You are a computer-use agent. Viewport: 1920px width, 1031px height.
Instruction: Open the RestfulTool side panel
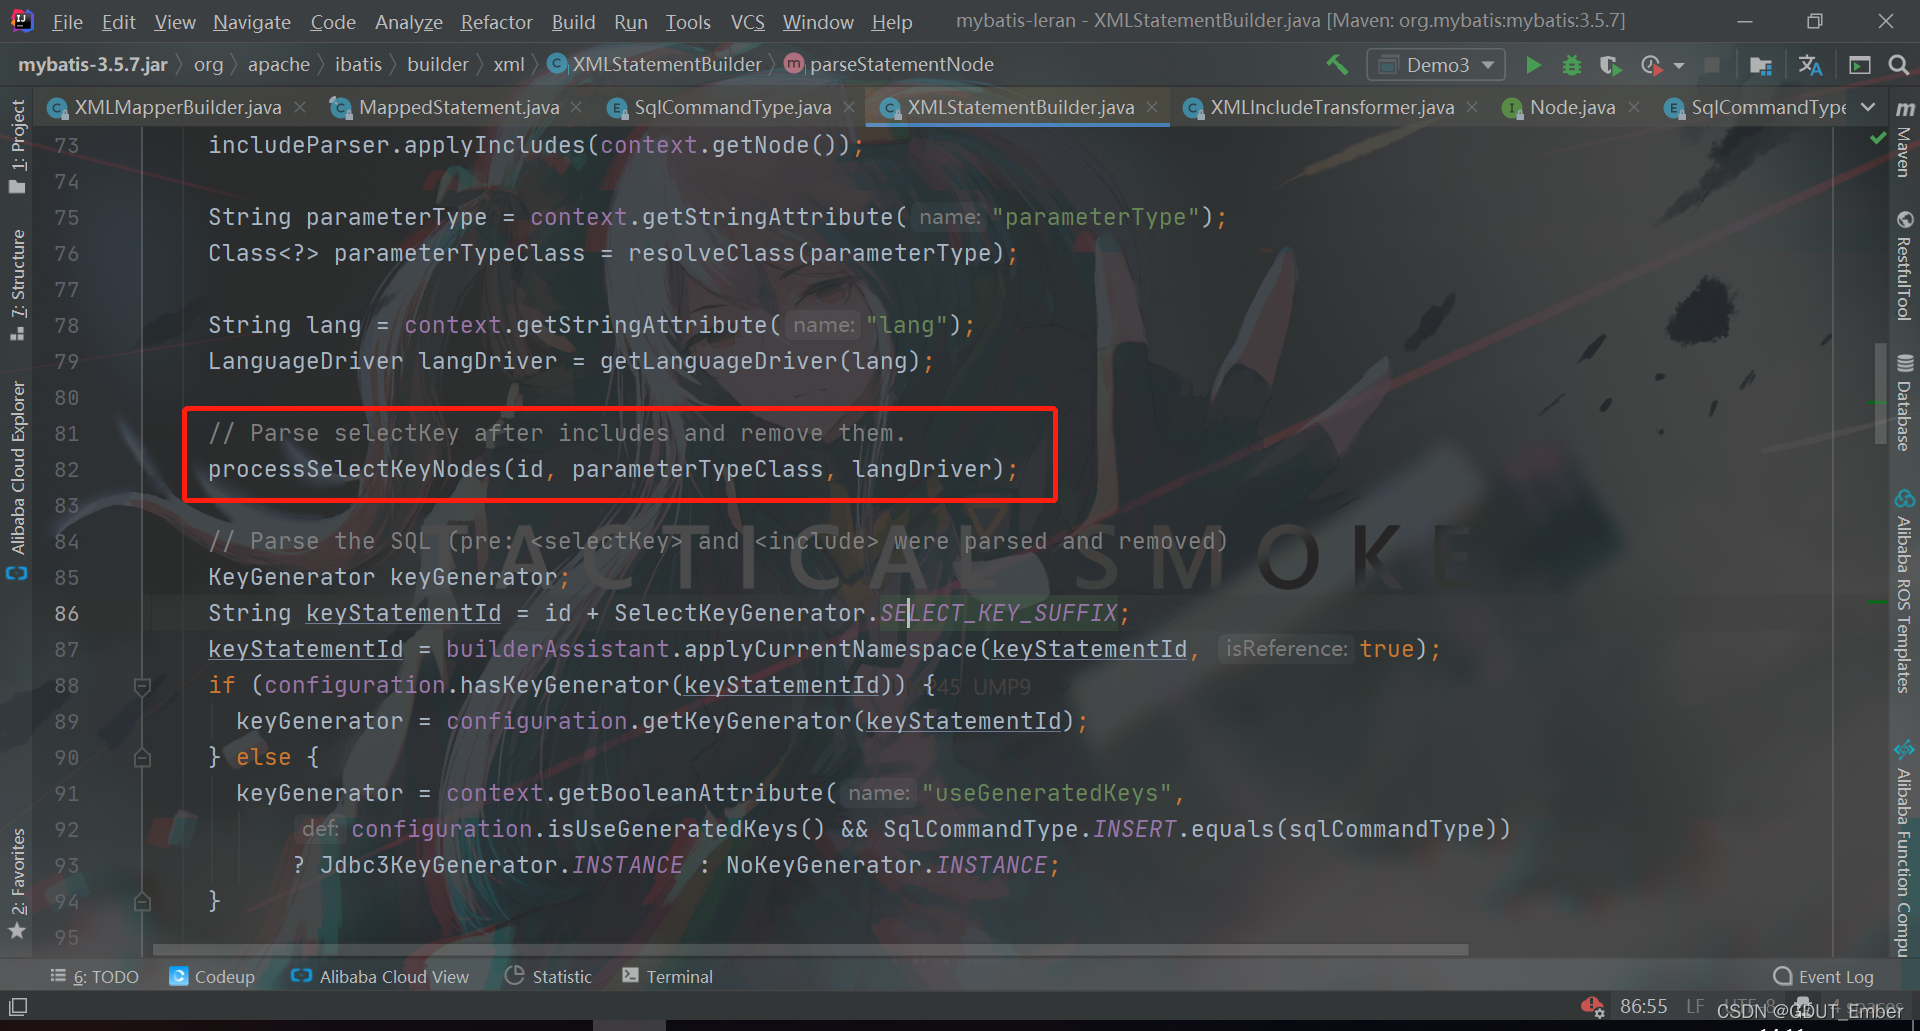[1904, 266]
